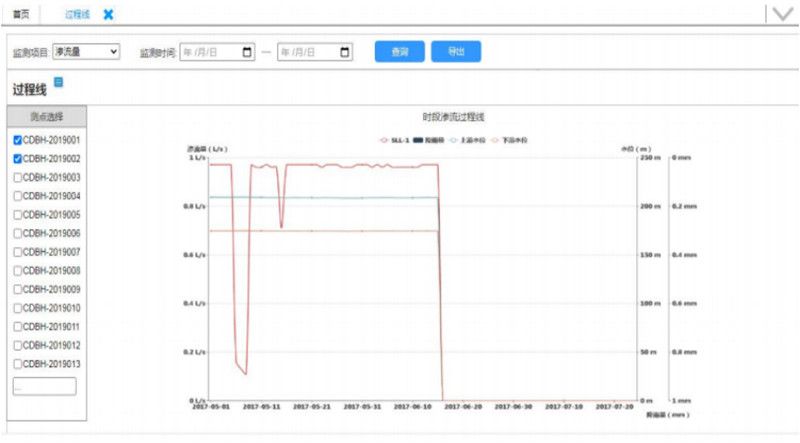Check the CDBH-2019013 measuring point
Viewport: 800px width, 443px height.
click(17, 364)
